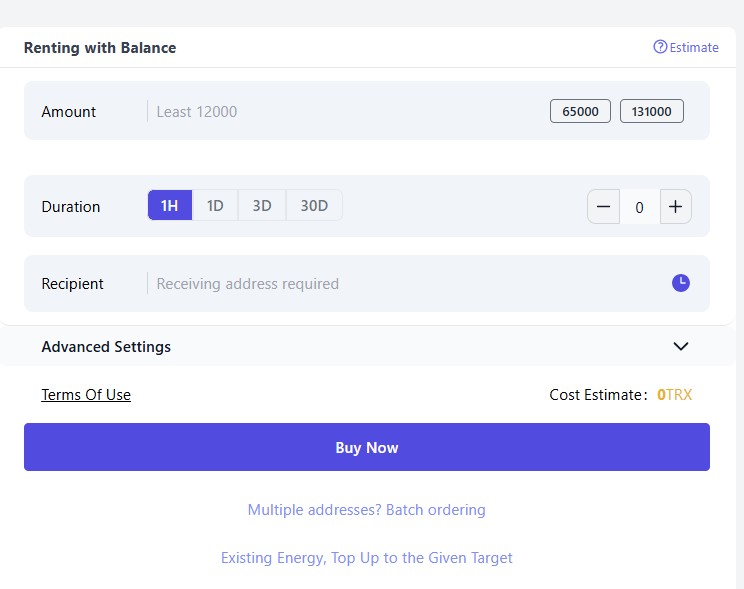Click the Advanced Settings label
The height and width of the screenshot is (589, 744).
(x=106, y=347)
